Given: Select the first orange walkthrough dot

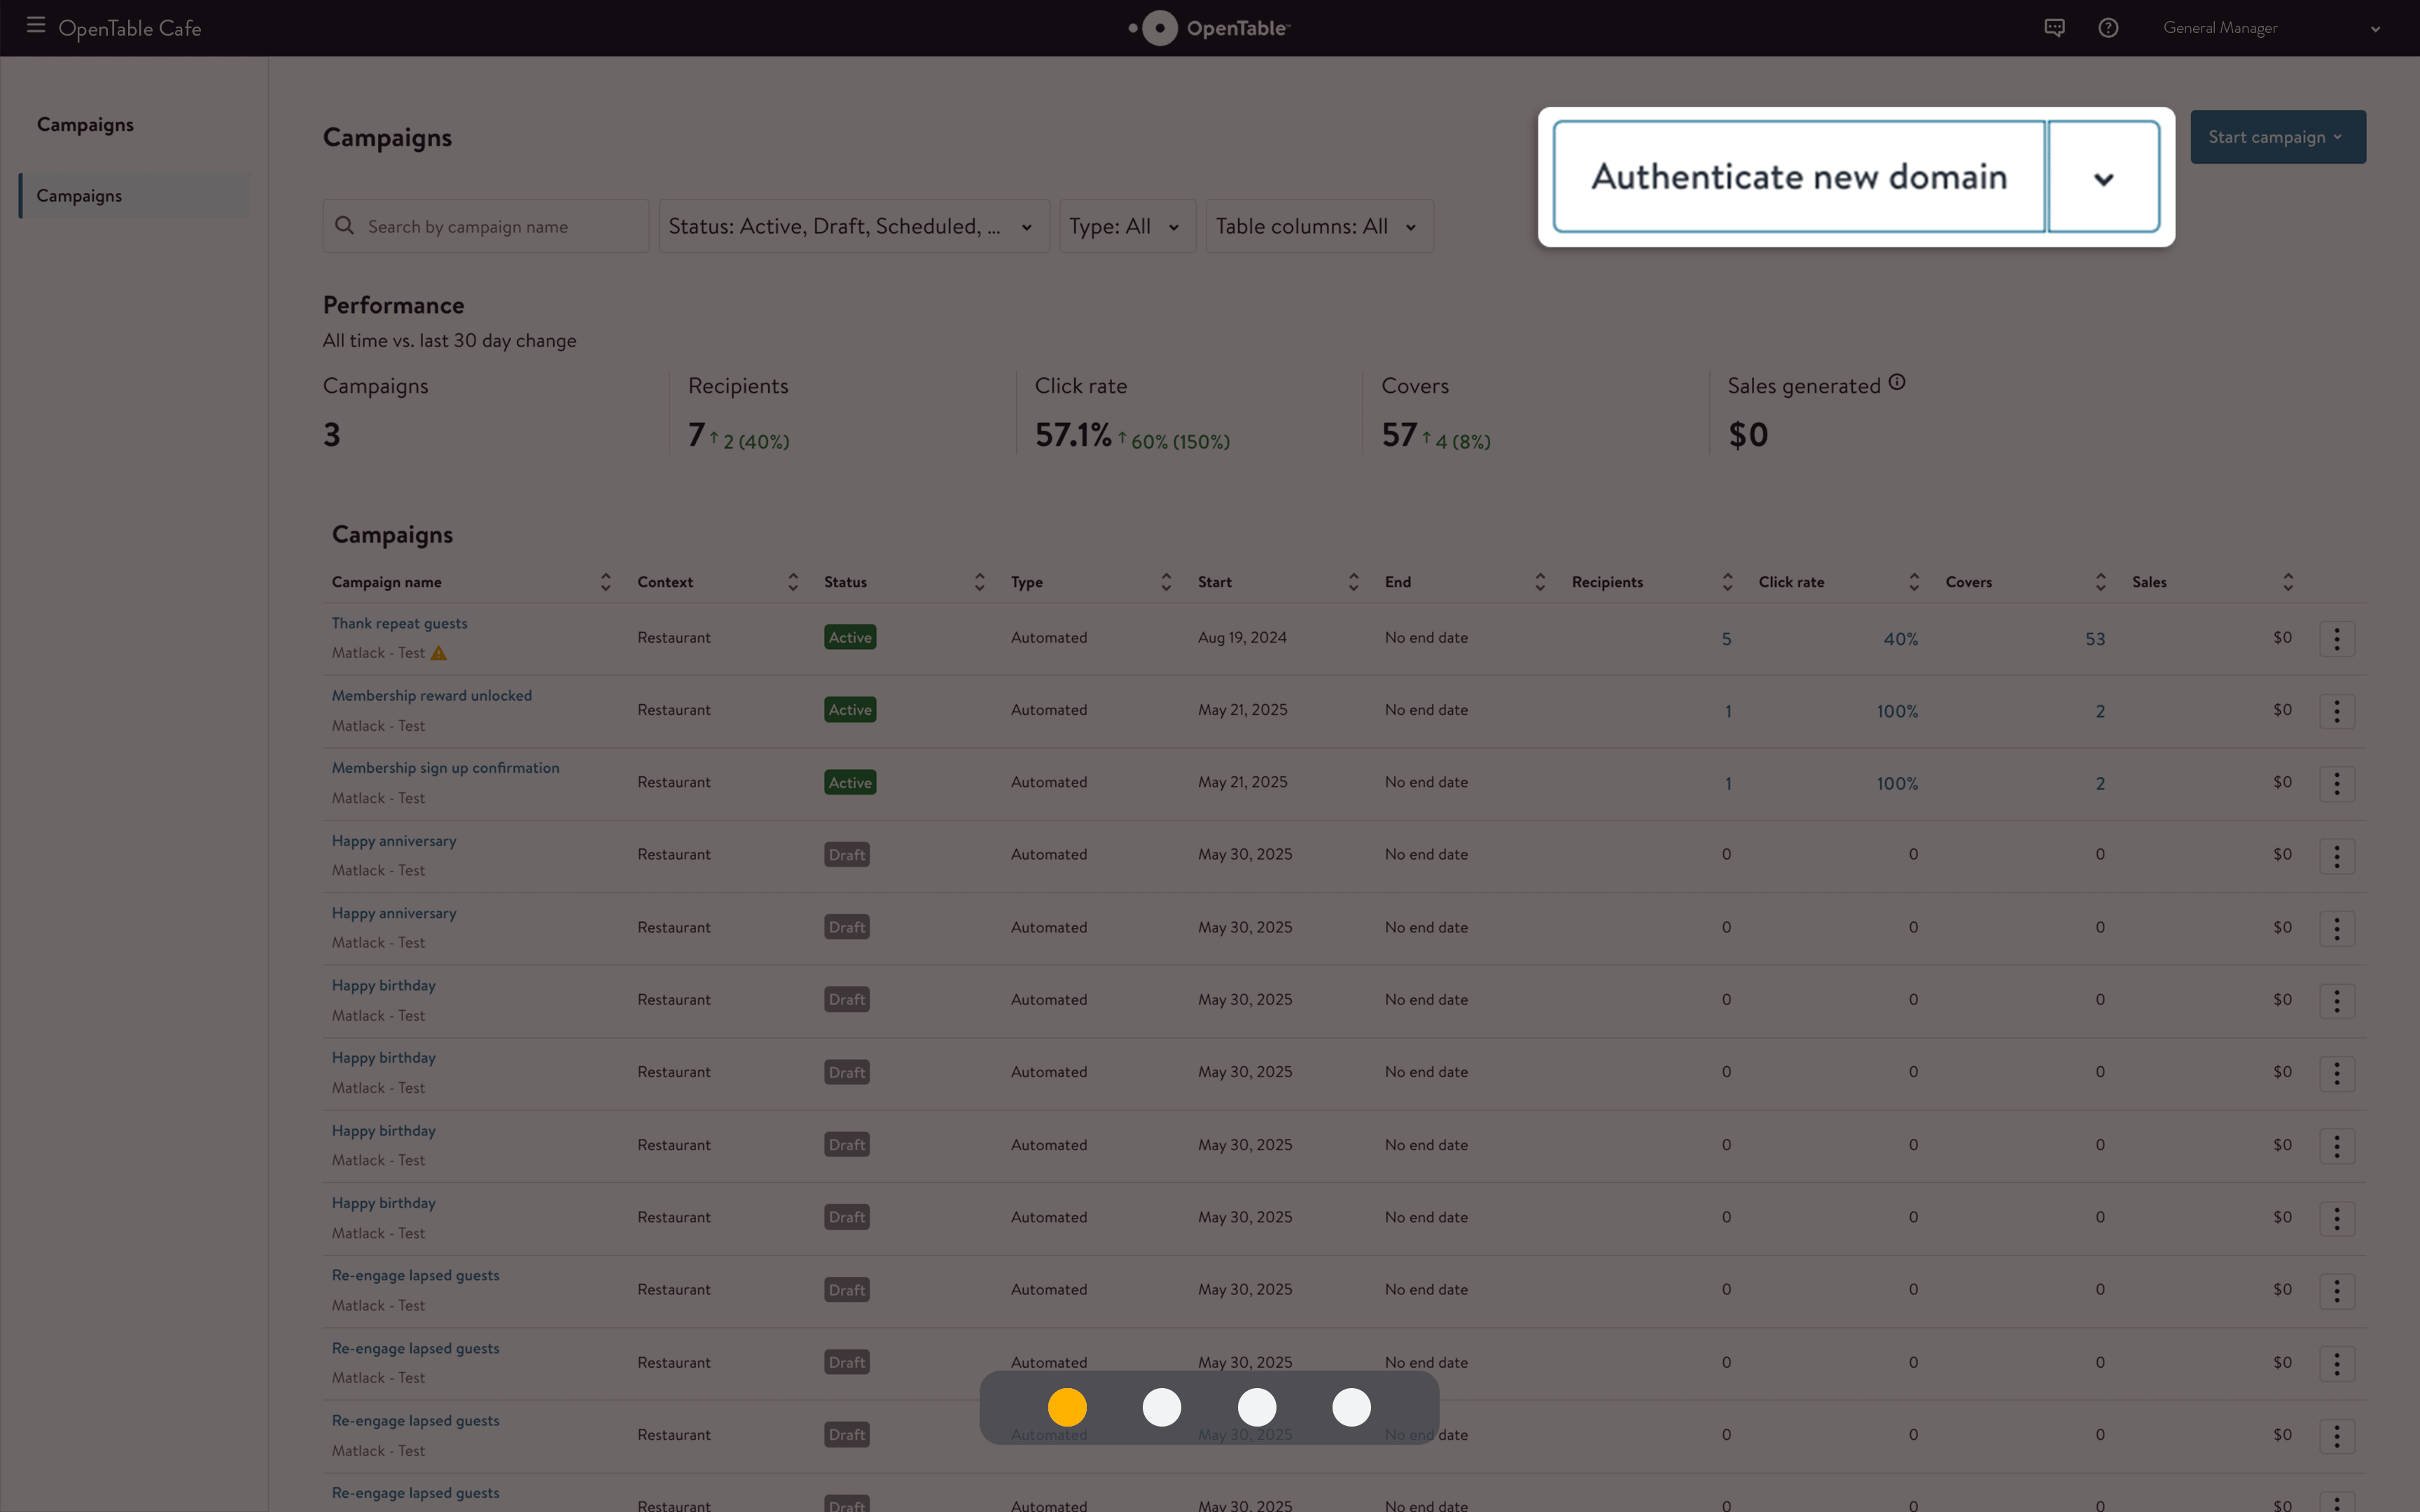Looking at the screenshot, I should click(x=1067, y=1407).
